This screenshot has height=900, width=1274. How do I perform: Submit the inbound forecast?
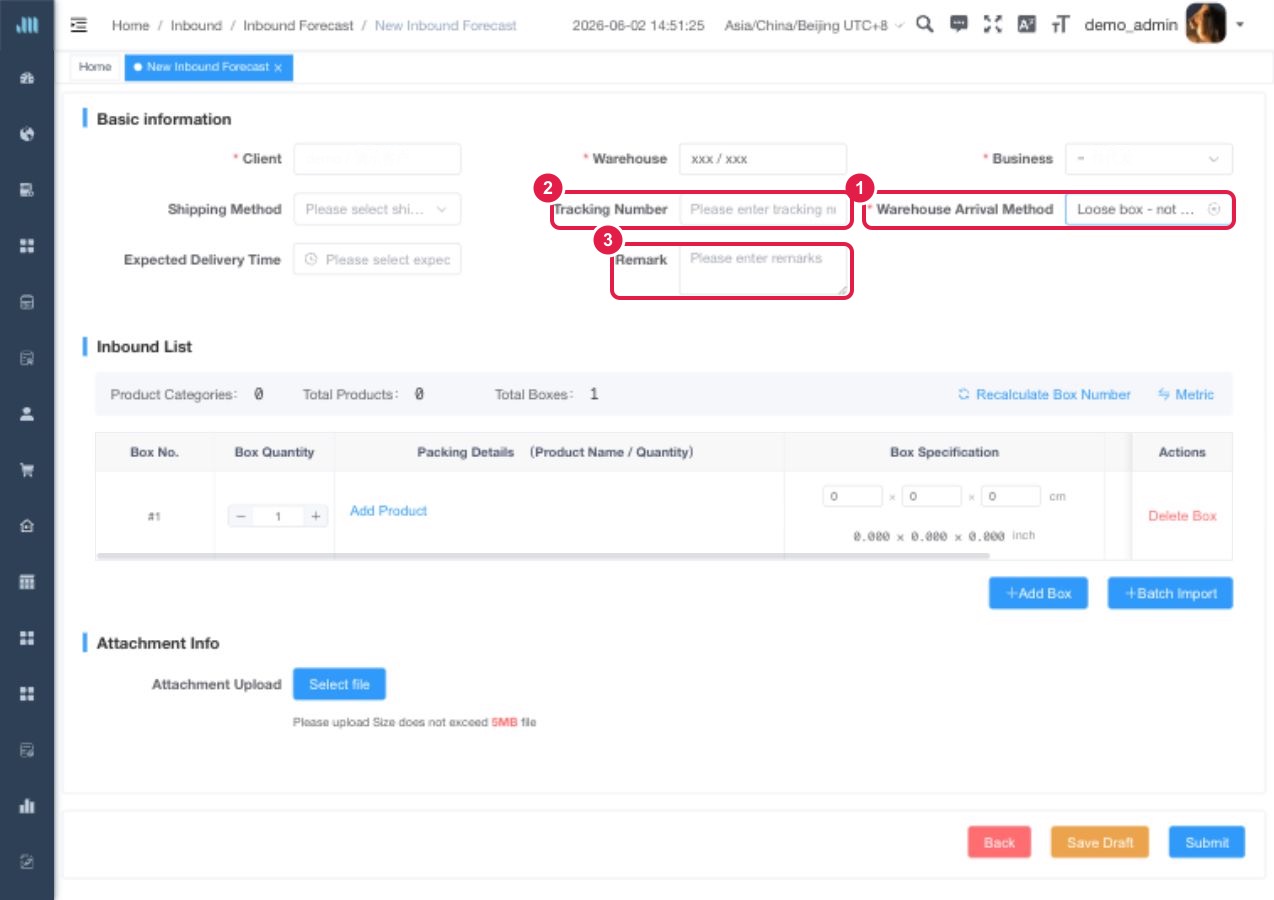[1207, 843]
